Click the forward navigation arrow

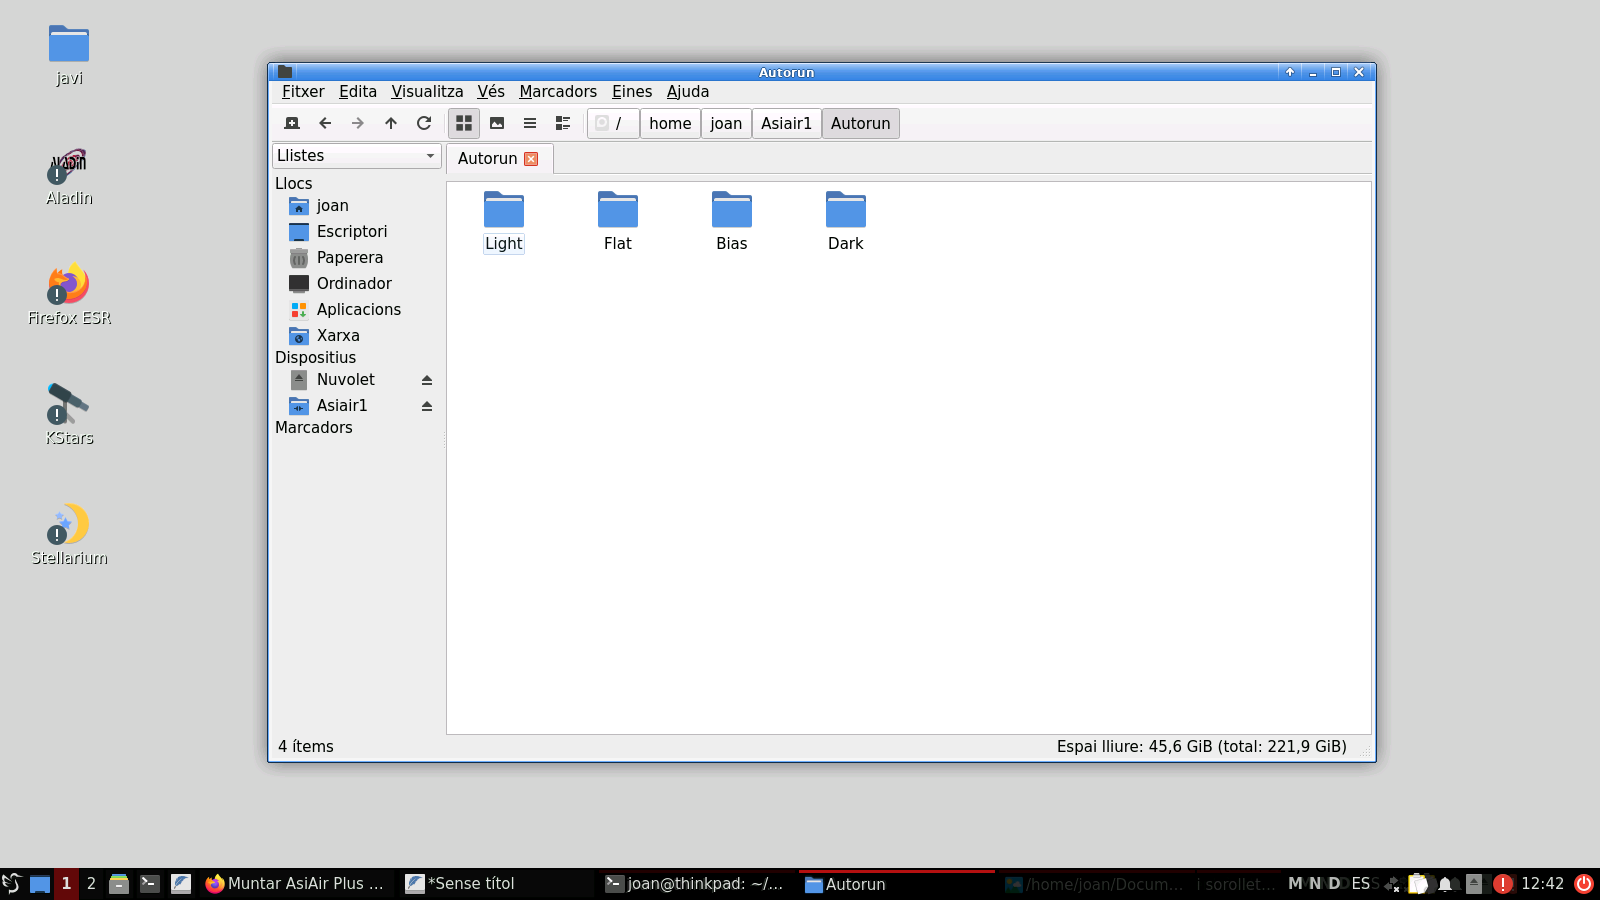pos(358,123)
